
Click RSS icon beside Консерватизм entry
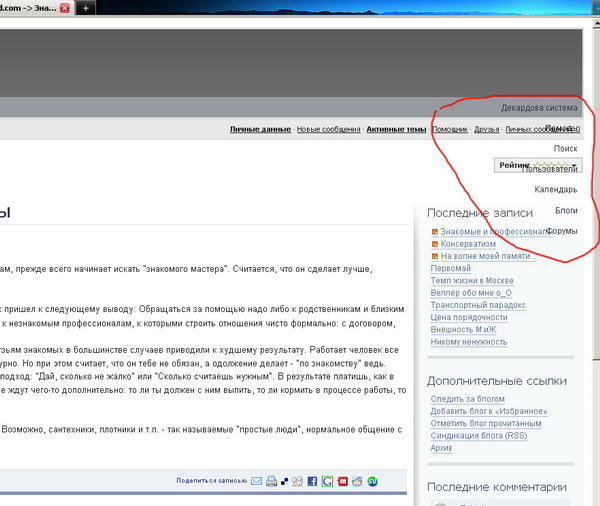434,244
